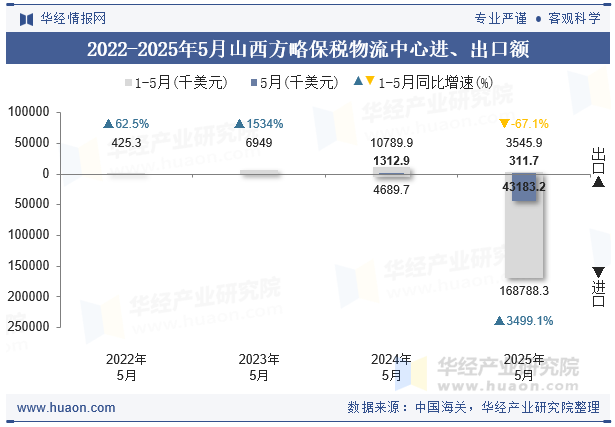Click the 出口 side label

pyautogui.click(x=599, y=161)
